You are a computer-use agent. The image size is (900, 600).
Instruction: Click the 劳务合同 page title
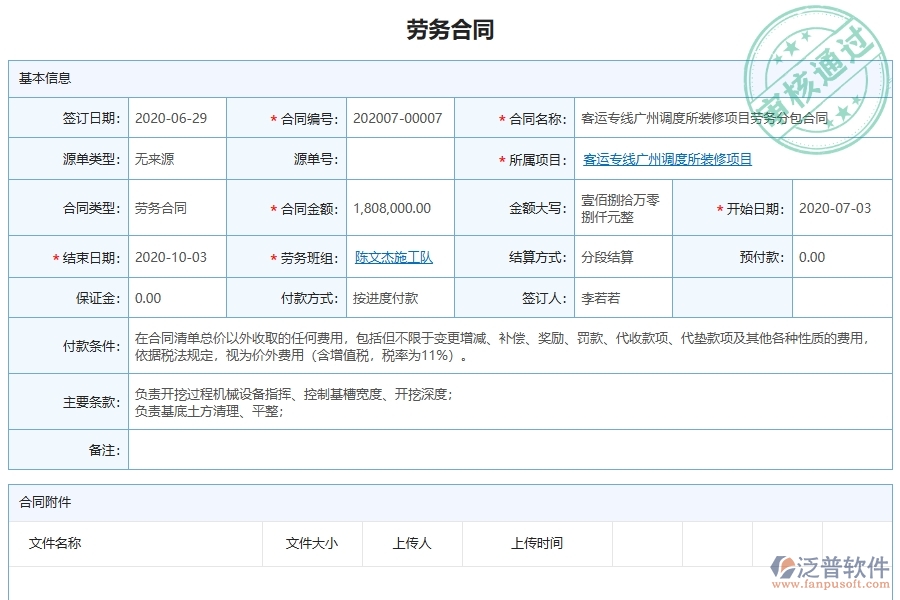[x=450, y=28]
